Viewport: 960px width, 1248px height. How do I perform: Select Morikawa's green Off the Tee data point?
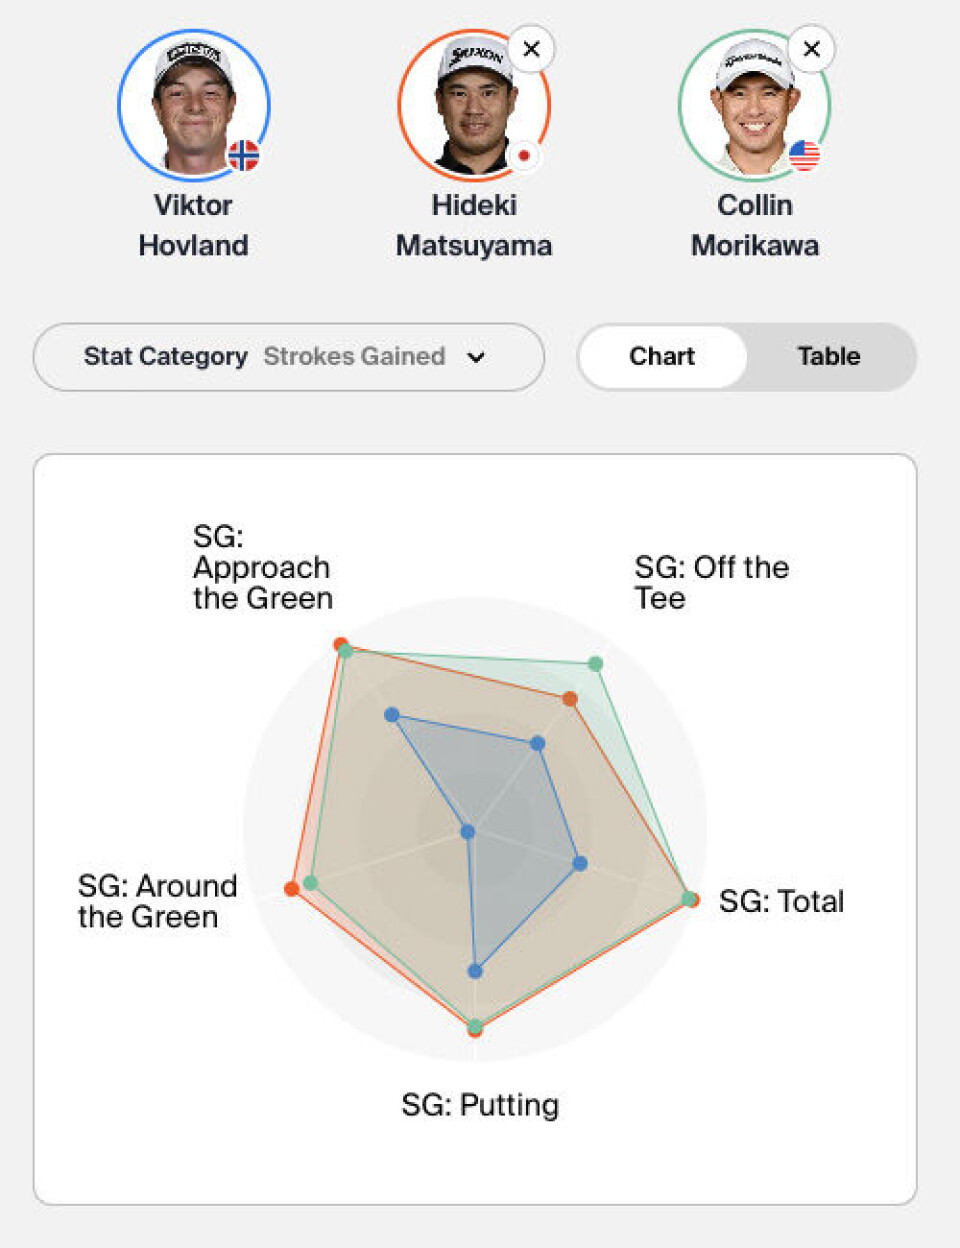point(595,664)
